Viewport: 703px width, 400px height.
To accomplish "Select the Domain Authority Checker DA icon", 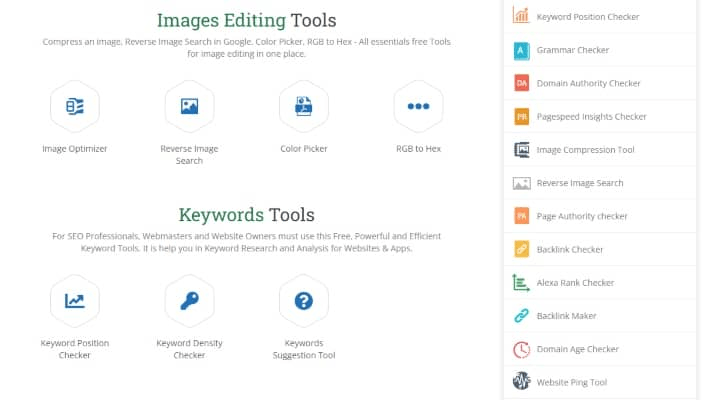I will pyautogui.click(x=521, y=83).
